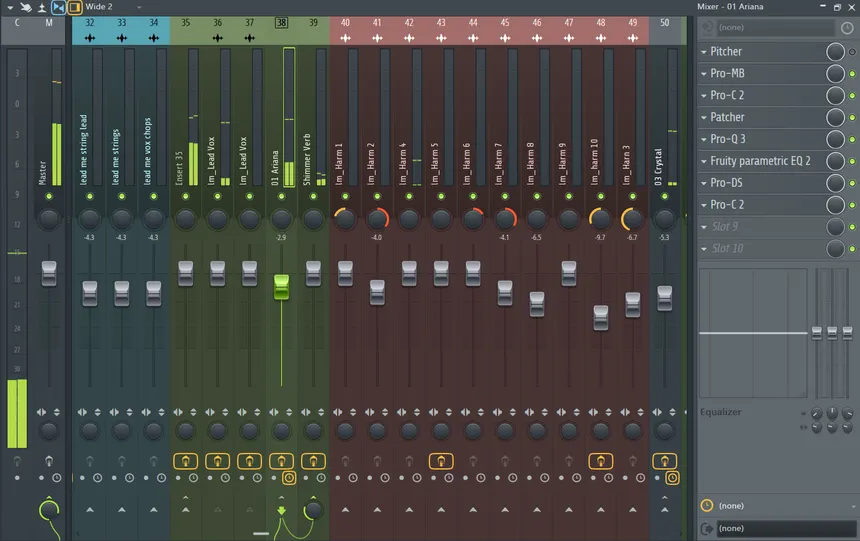Open the Fruity parametric EQ 2 plugin
Viewport: 860px width, 541px height.
pyautogui.click(x=761, y=161)
